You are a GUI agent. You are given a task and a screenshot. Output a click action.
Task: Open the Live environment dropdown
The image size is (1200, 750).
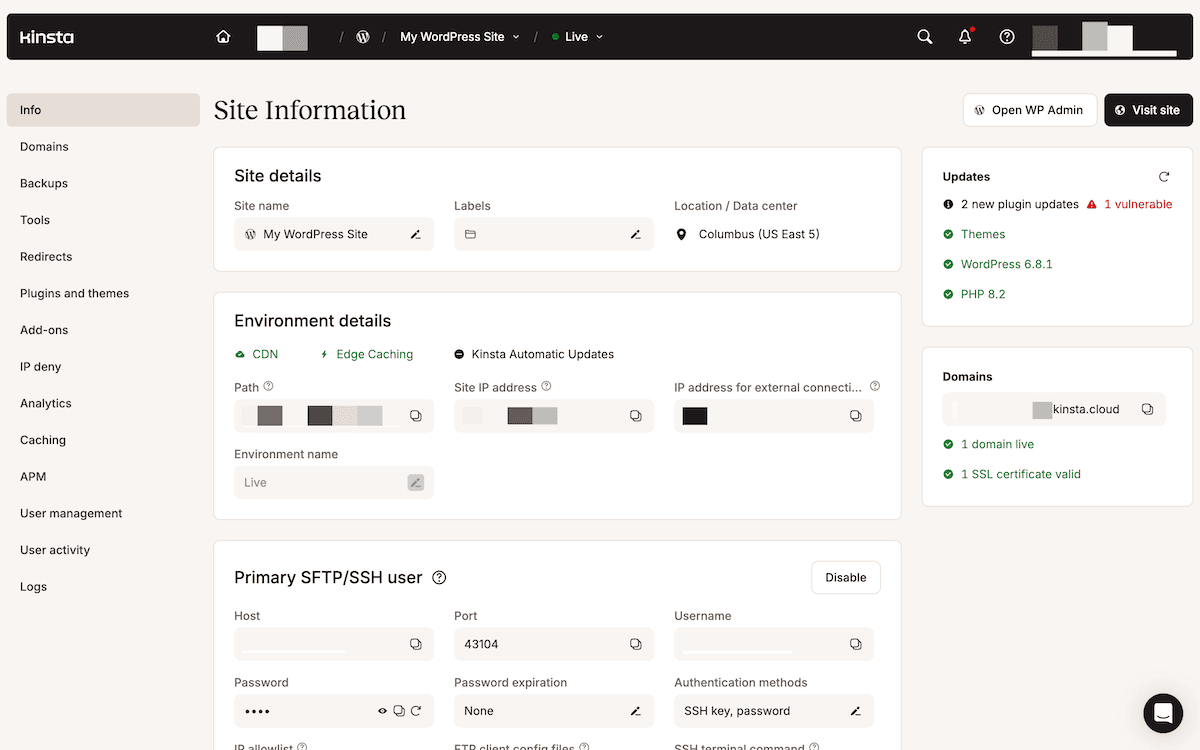coord(578,37)
